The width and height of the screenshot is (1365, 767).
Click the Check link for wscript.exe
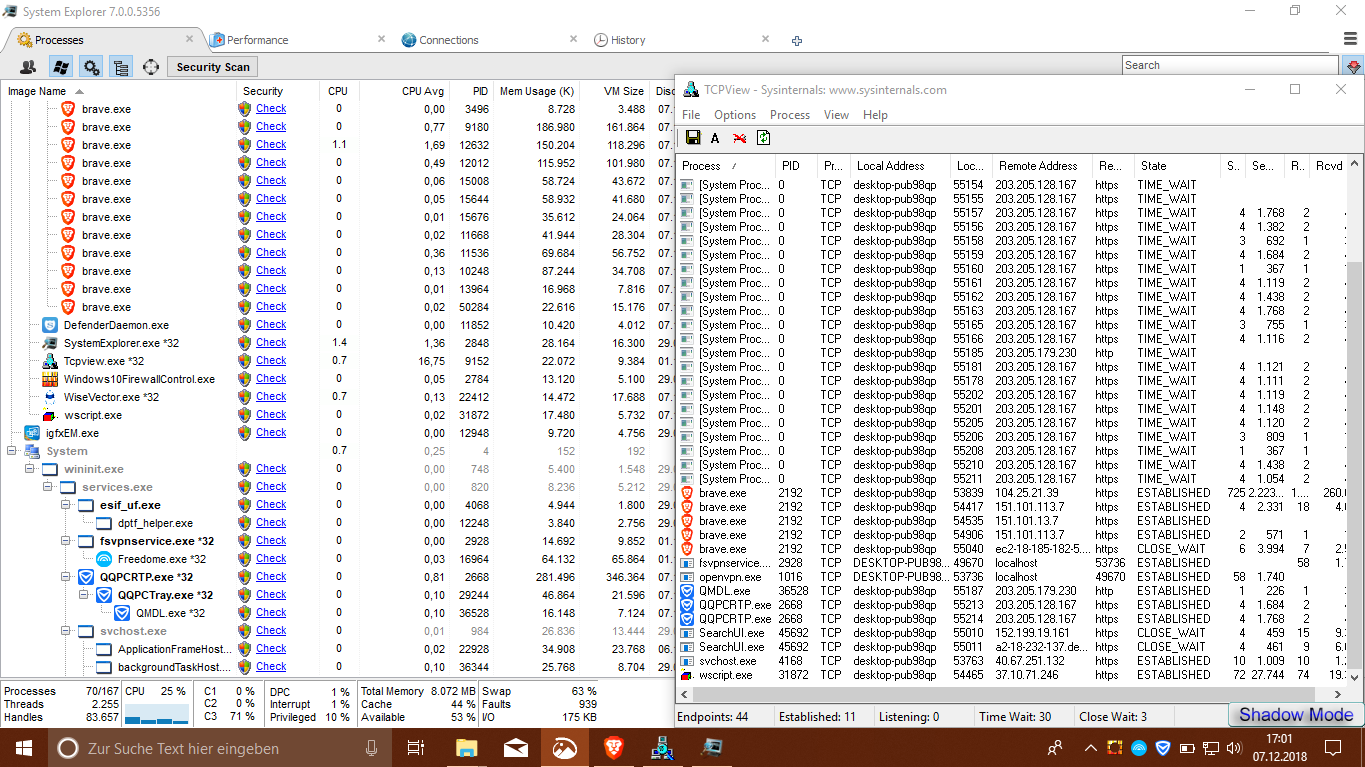(271, 415)
